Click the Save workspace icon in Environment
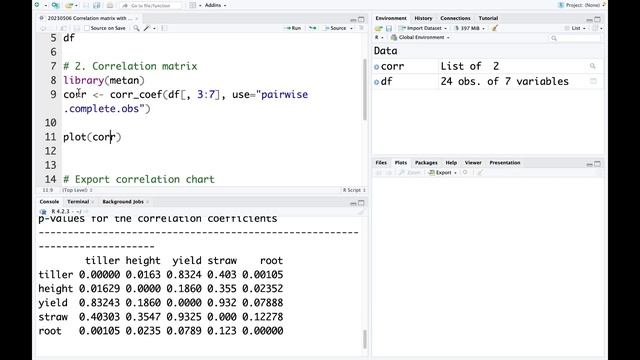 click(x=389, y=28)
